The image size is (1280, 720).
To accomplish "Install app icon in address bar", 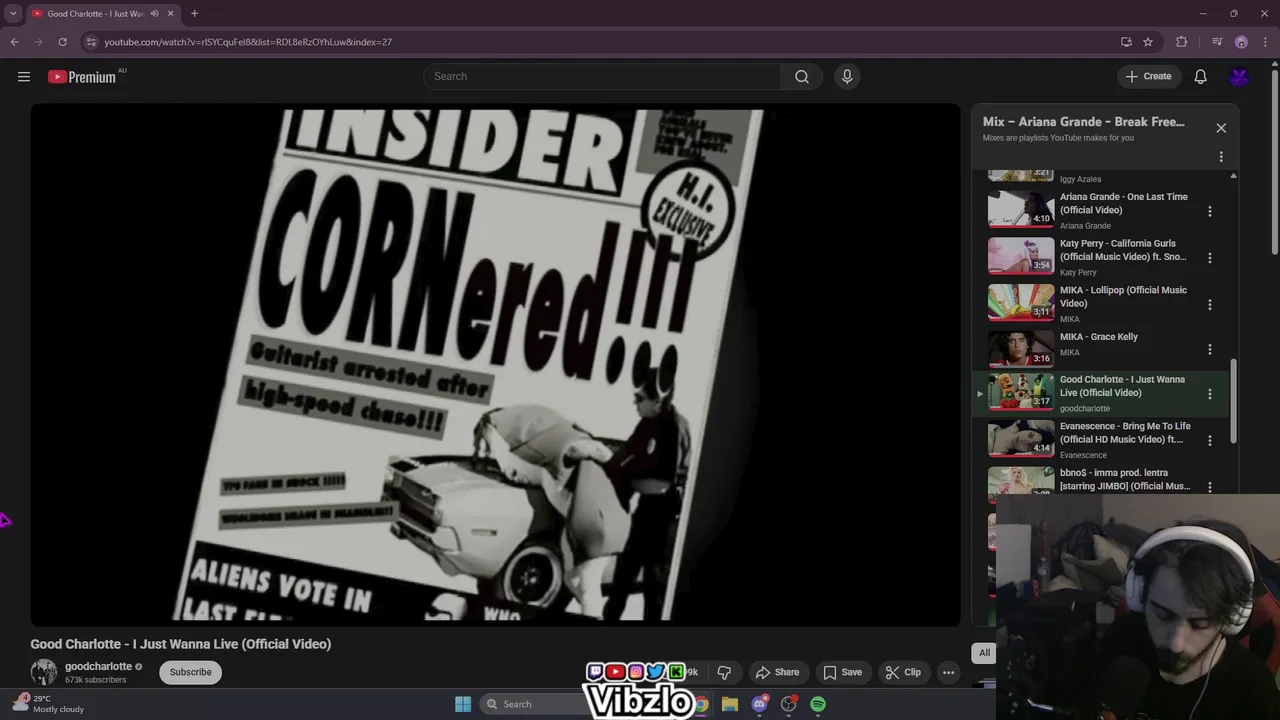I will tap(1126, 42).
